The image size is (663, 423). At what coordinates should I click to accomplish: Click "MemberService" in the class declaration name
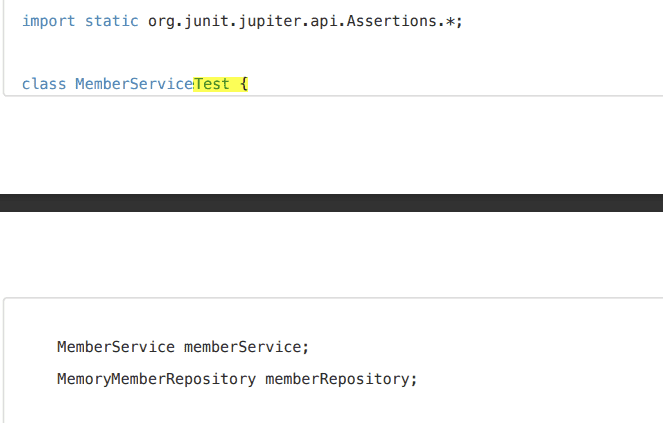click(x=133, y=84)
